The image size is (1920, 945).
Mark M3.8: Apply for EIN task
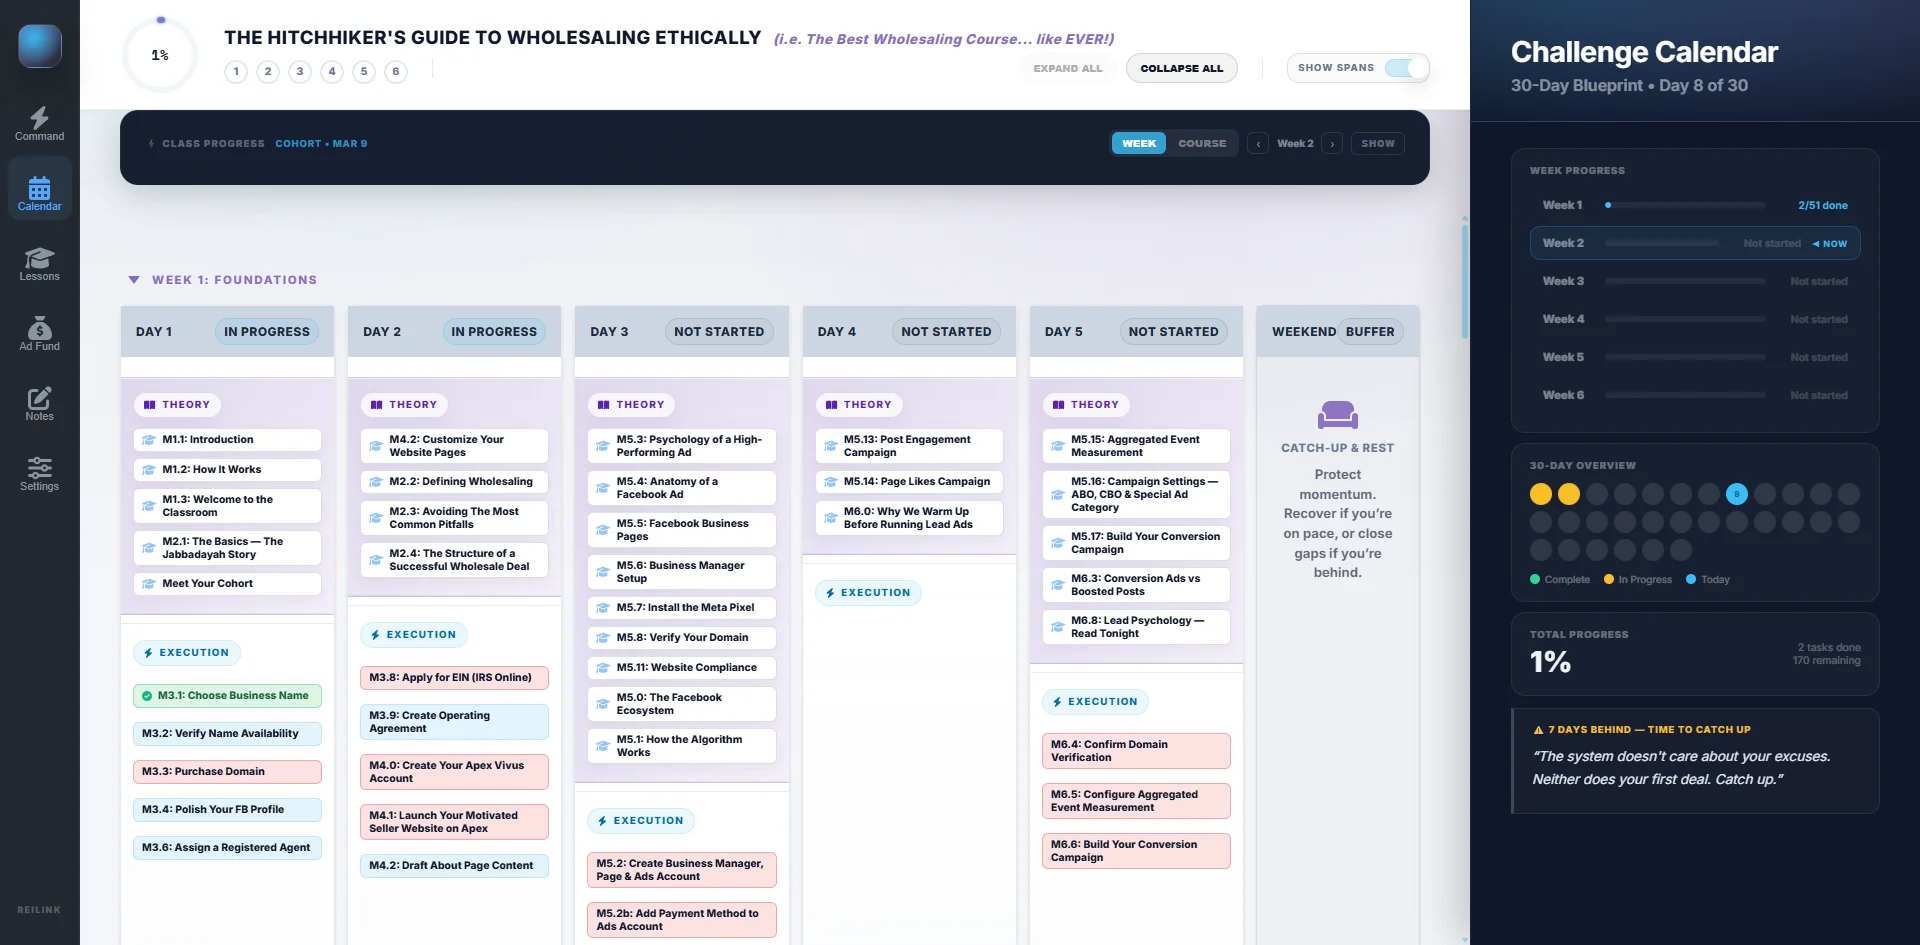pyautogui.click(x=454, y=678)
